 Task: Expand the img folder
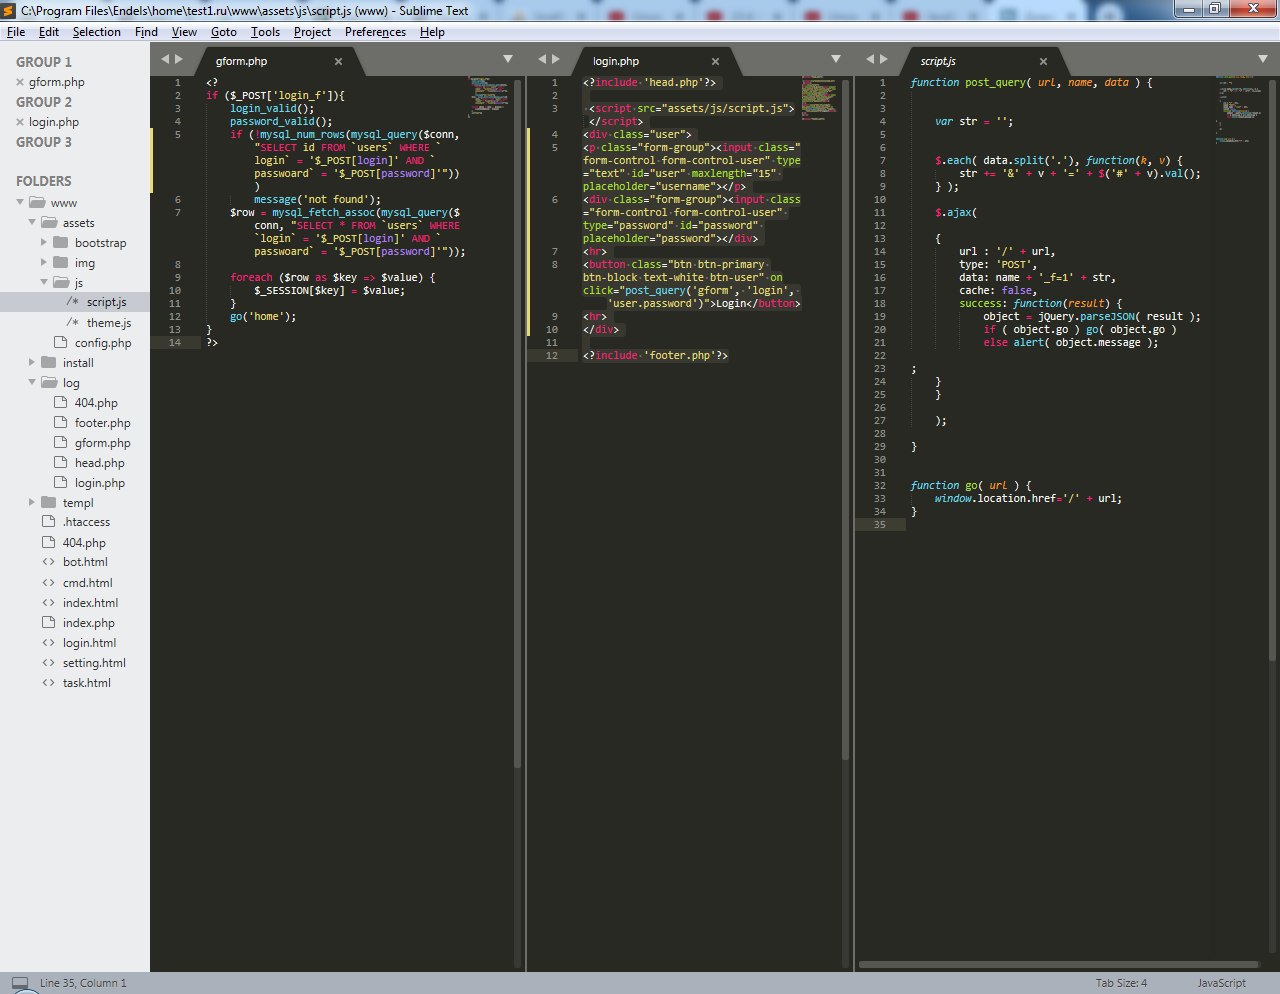[x=44, y=262]
